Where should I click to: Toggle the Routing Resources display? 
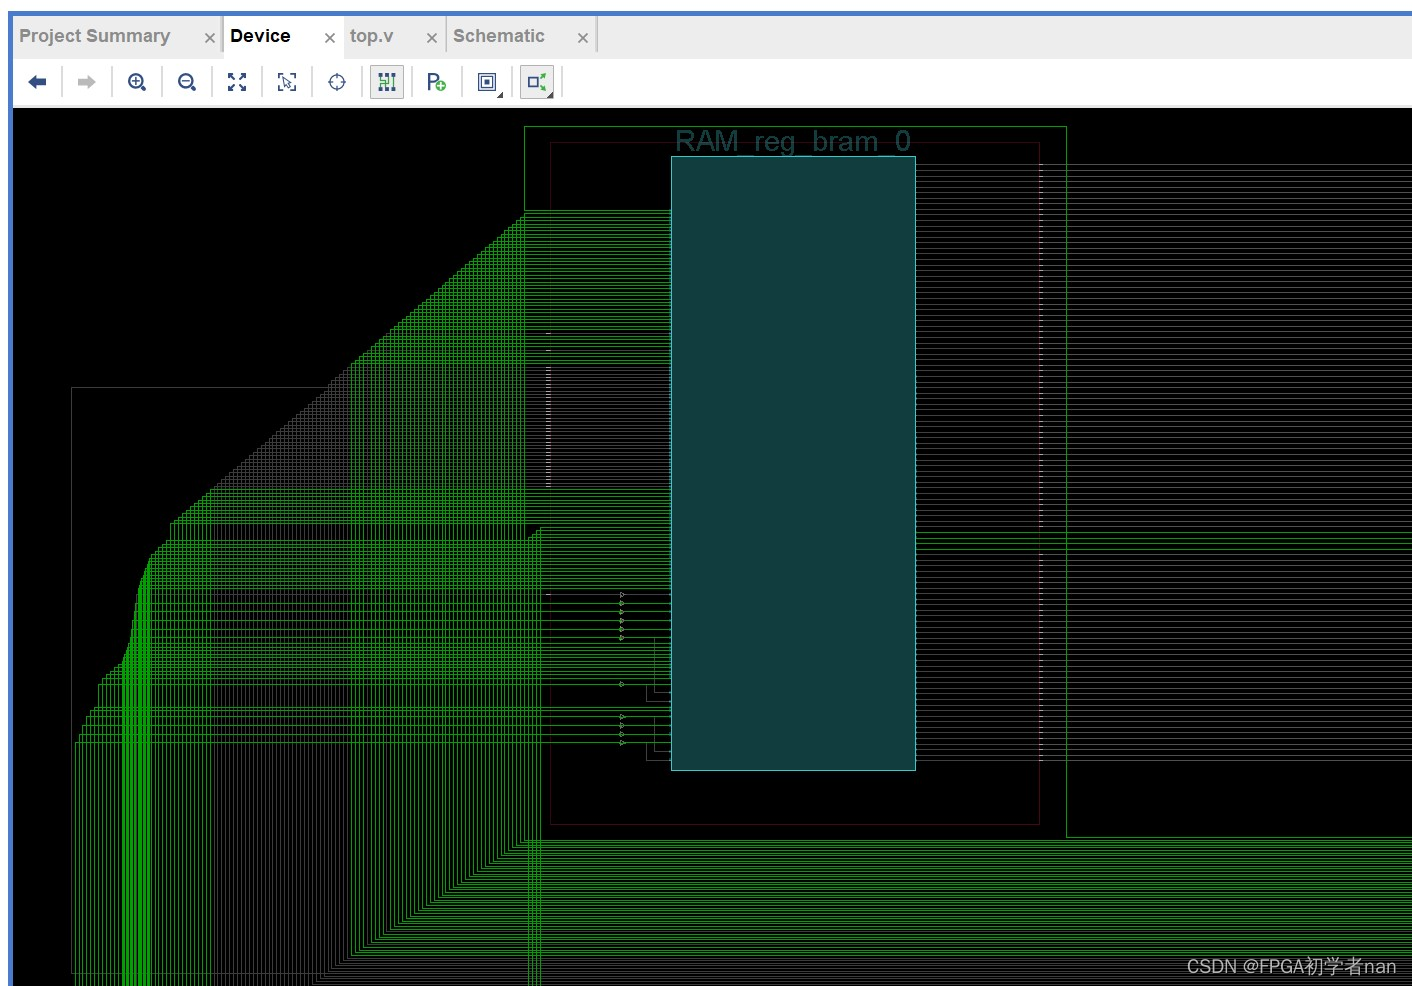[387, 82]
